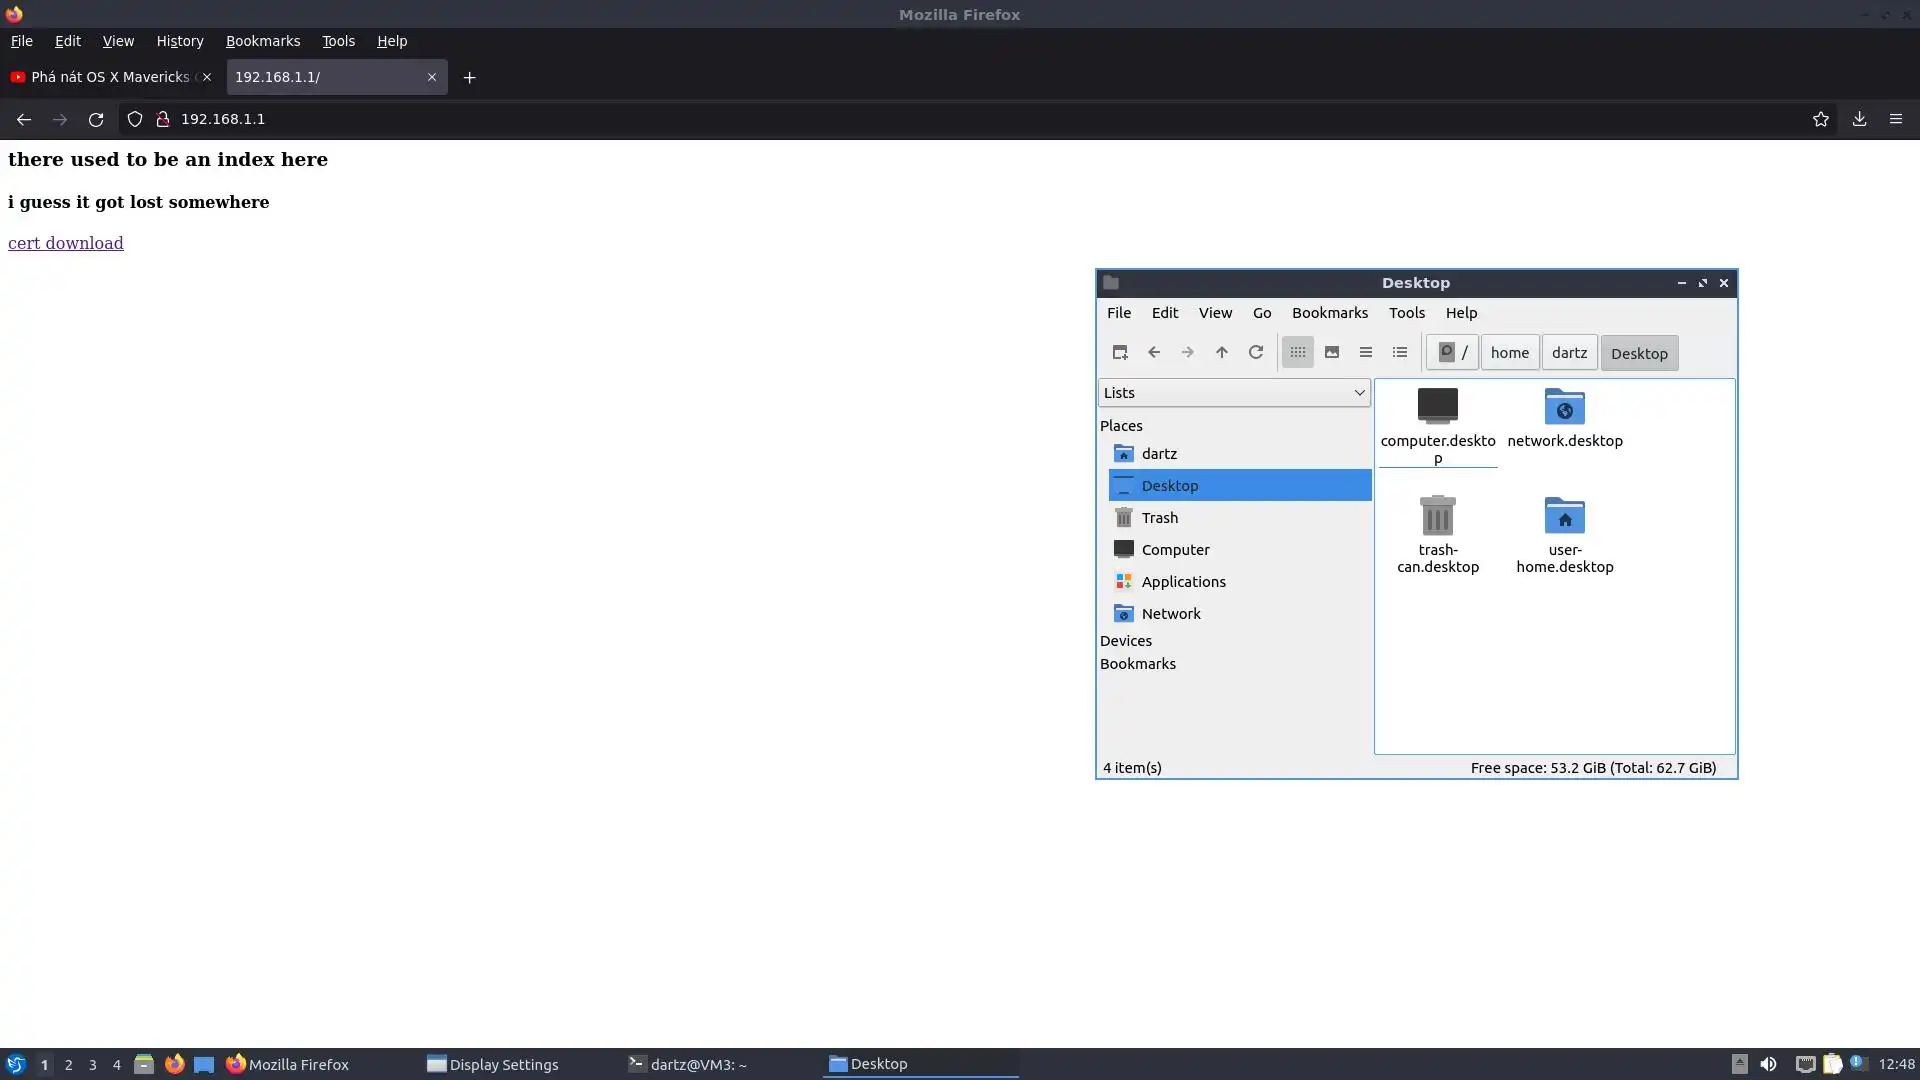Click the cert download link
This screenshot has width=1920, height=1080.
(x=65, y=243)
